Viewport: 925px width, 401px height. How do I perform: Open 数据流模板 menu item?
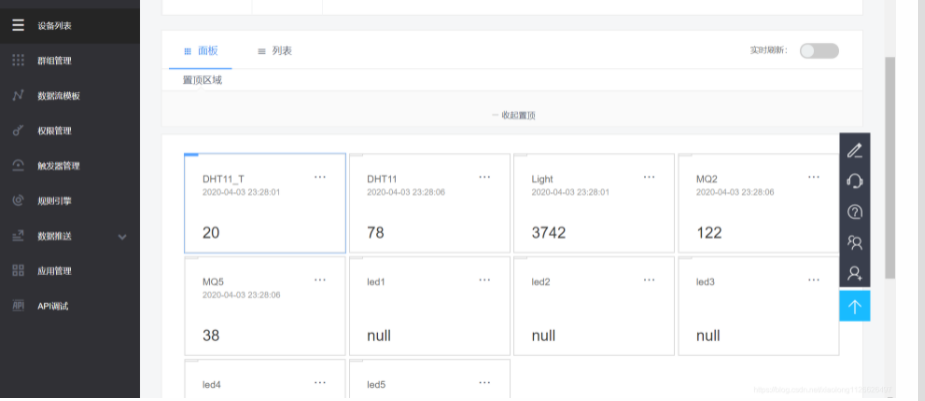click(x=59, y=96)
